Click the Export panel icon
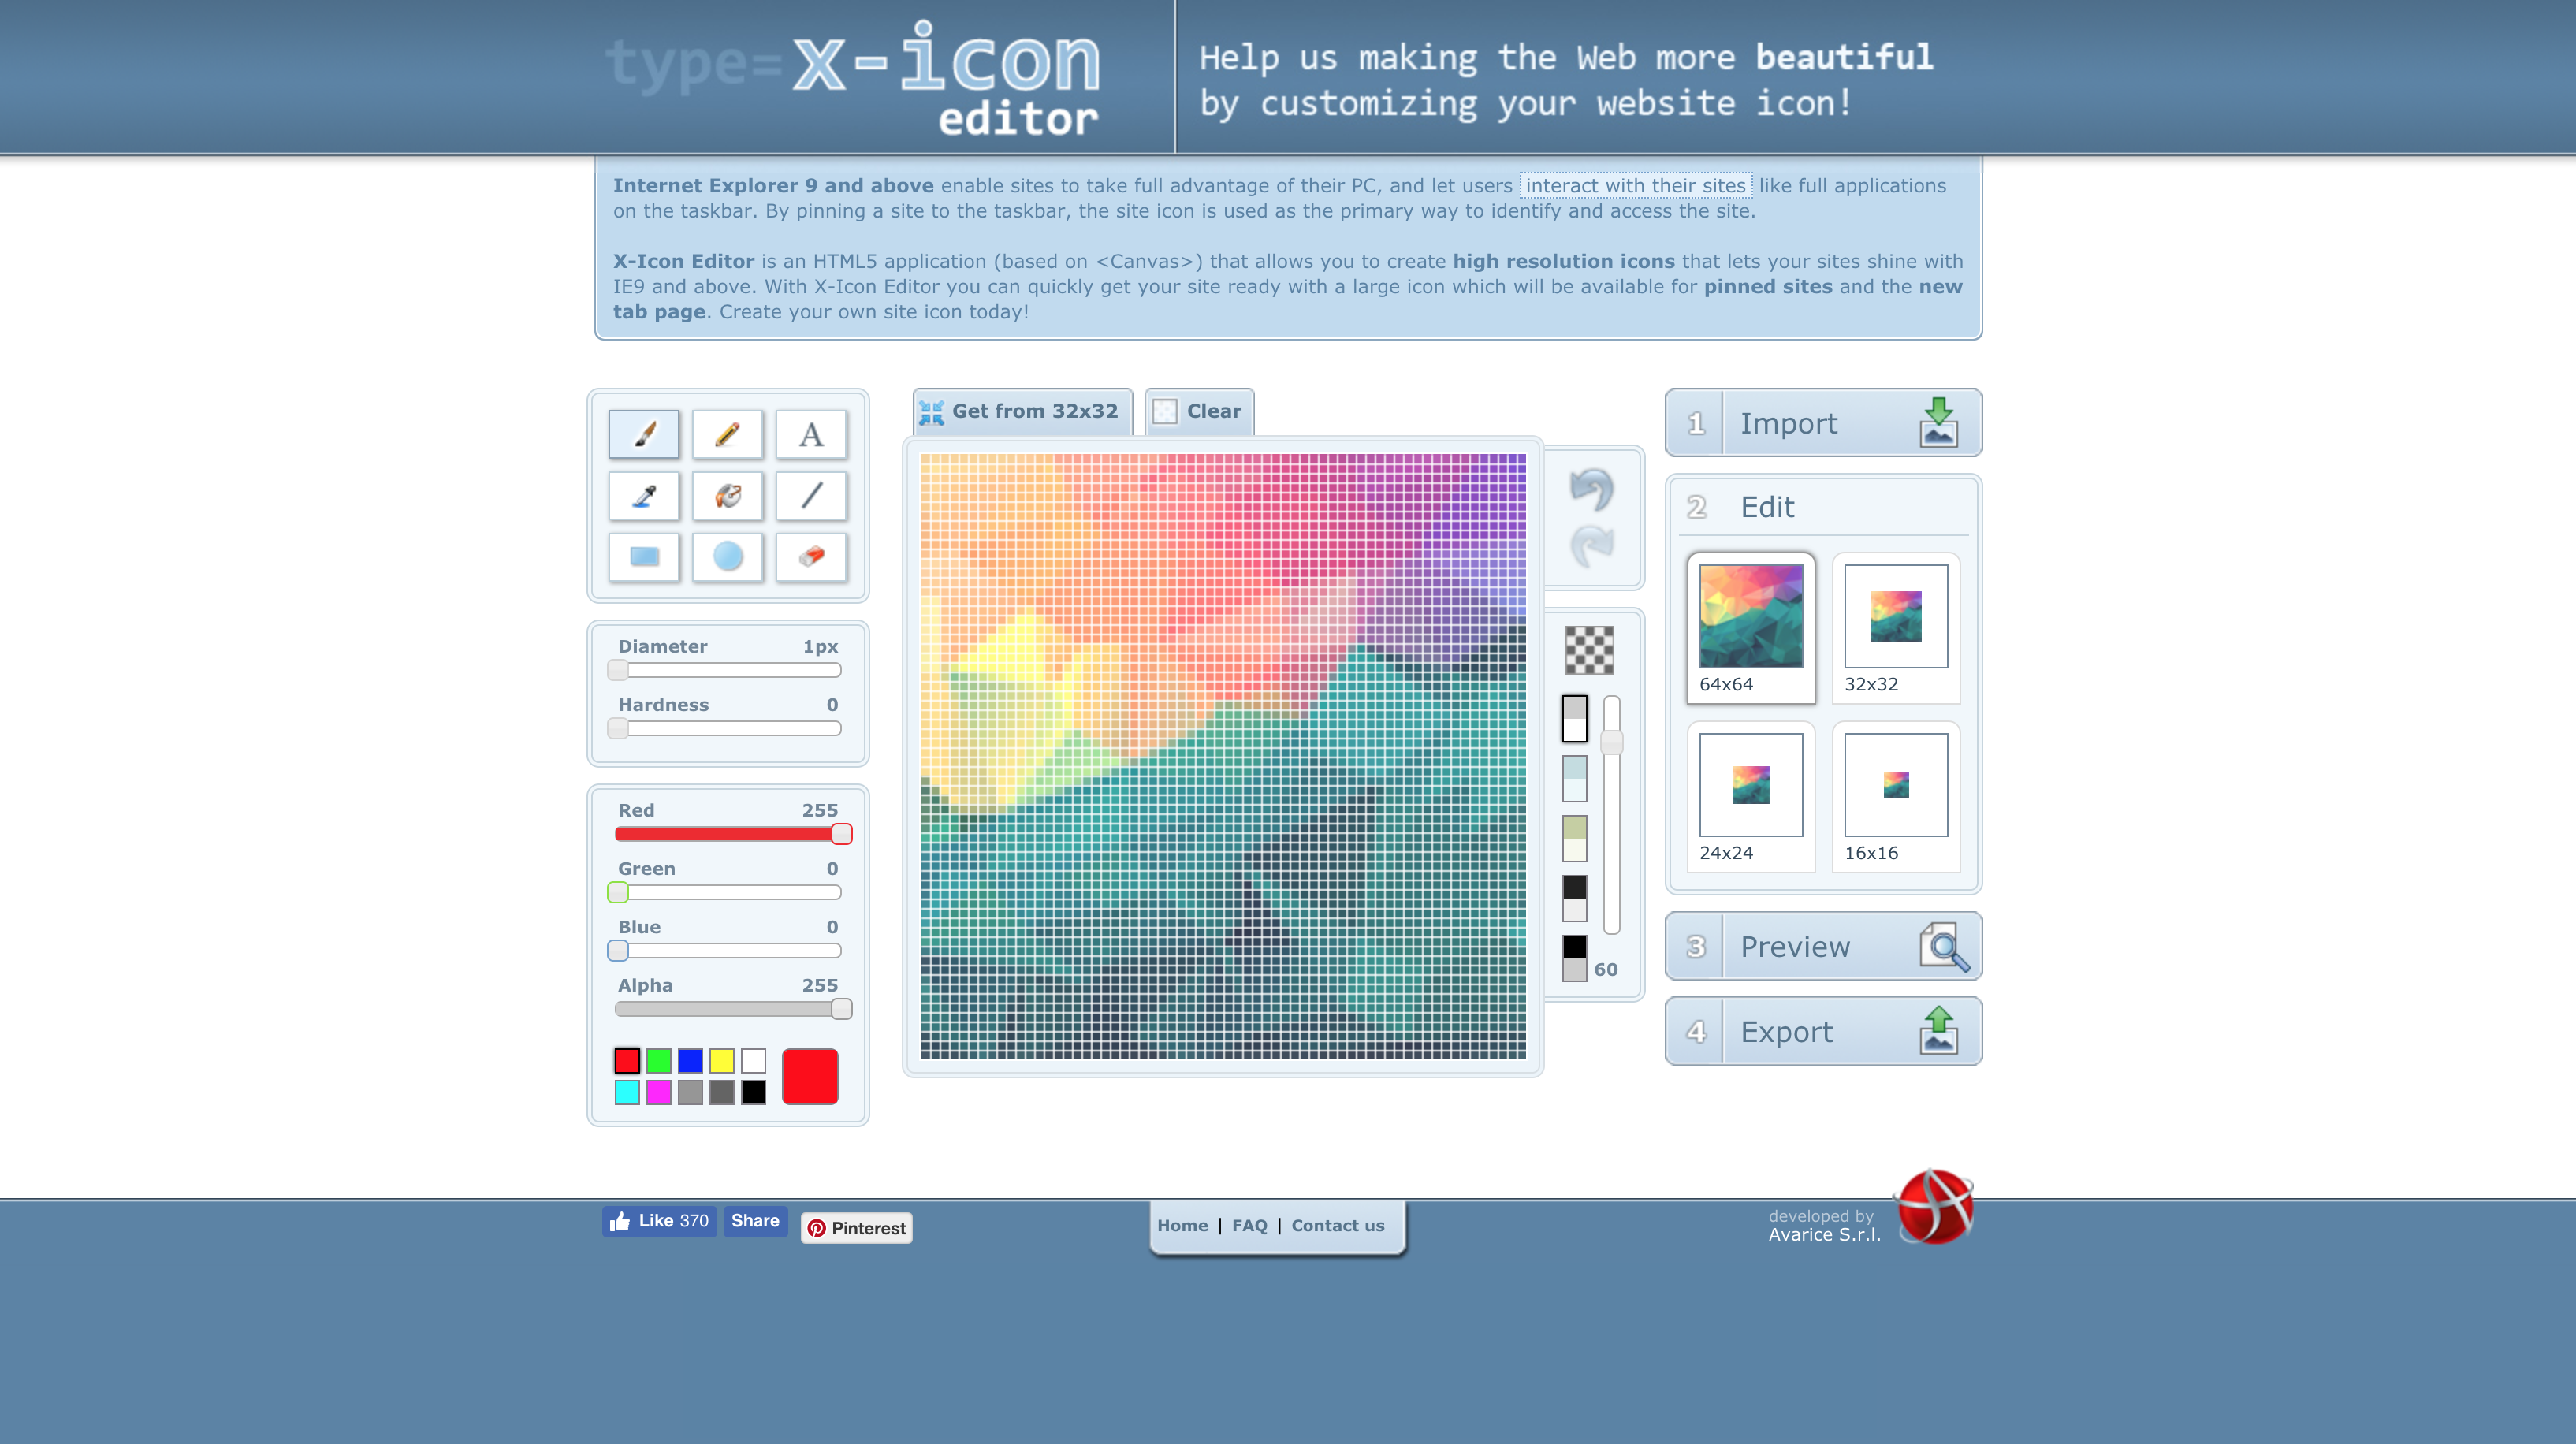This screenshot has width=2576, height=1444. pyautogui.click(x=1939, y=1032)
